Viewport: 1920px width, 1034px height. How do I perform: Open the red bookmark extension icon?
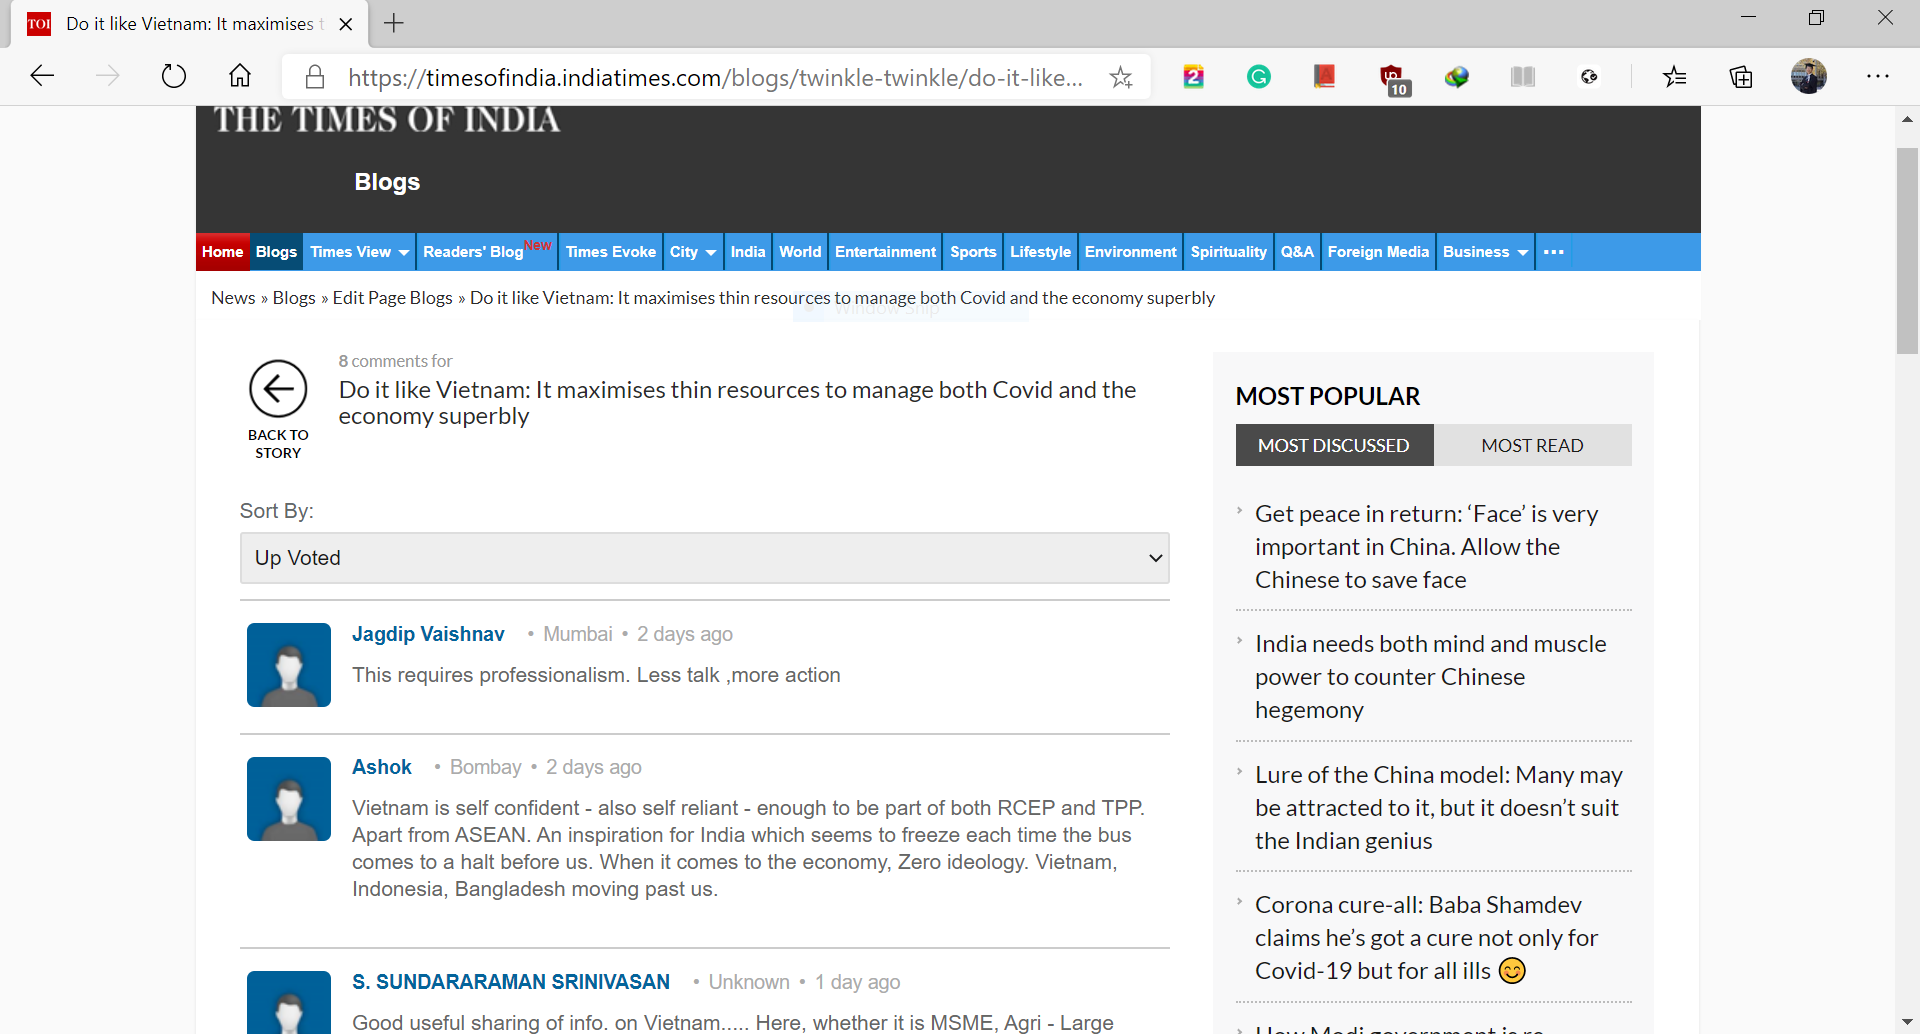pos(1325,77)
